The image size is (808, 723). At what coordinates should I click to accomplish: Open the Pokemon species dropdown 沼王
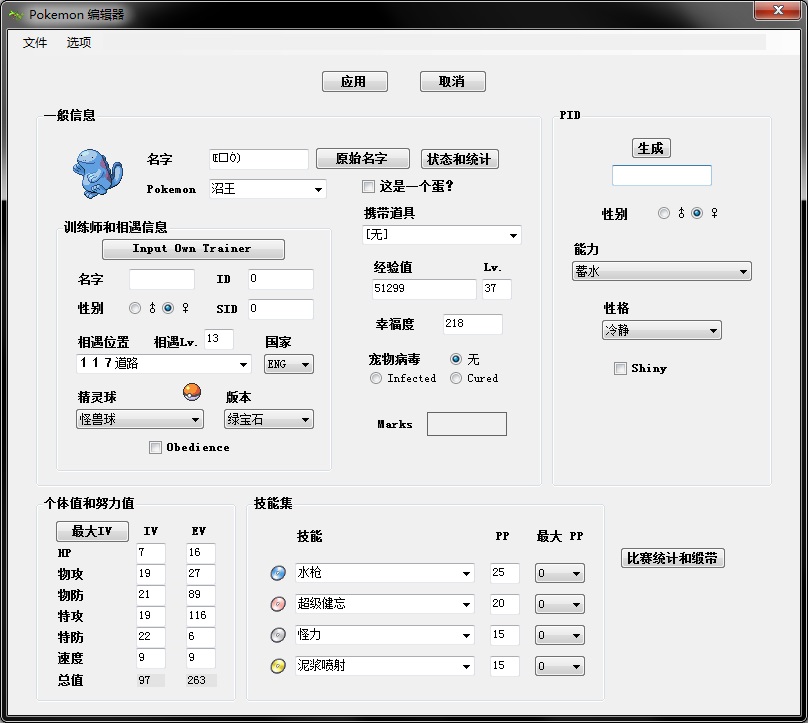(x=268, y=189)
